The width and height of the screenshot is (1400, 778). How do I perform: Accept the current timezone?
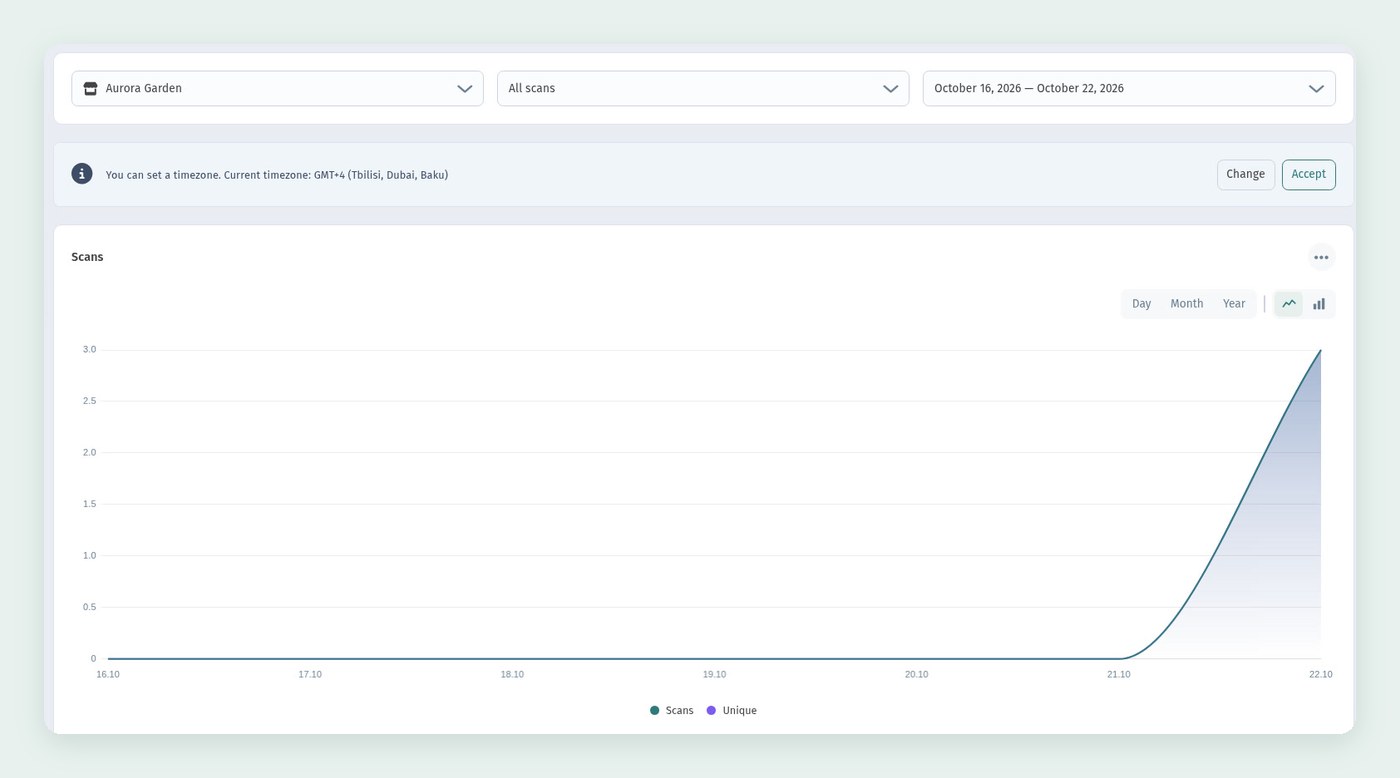tap(1308, 174)
